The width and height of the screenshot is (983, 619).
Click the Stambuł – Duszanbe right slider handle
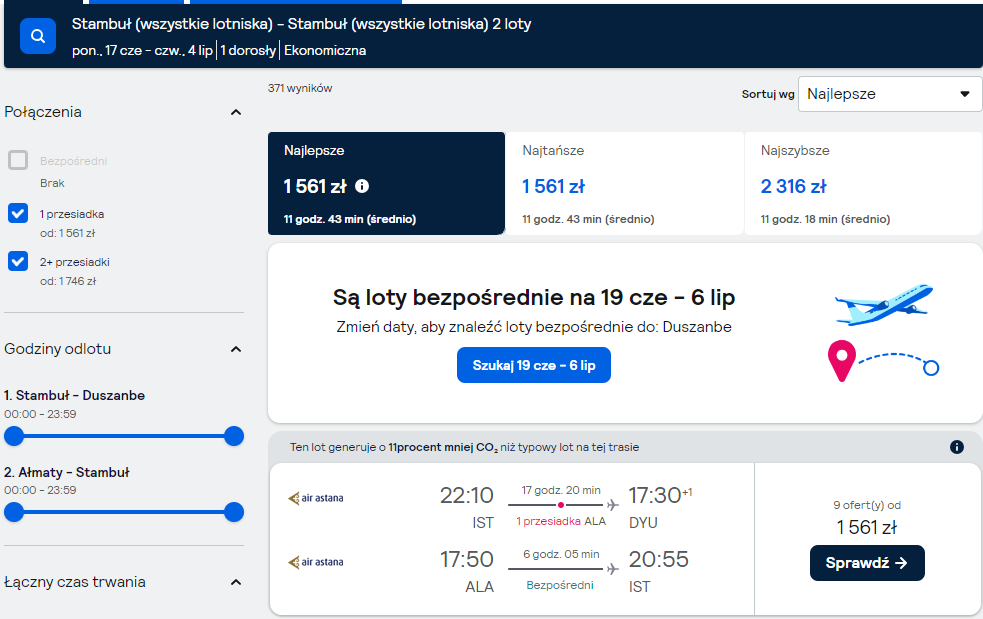click(234, 436)
